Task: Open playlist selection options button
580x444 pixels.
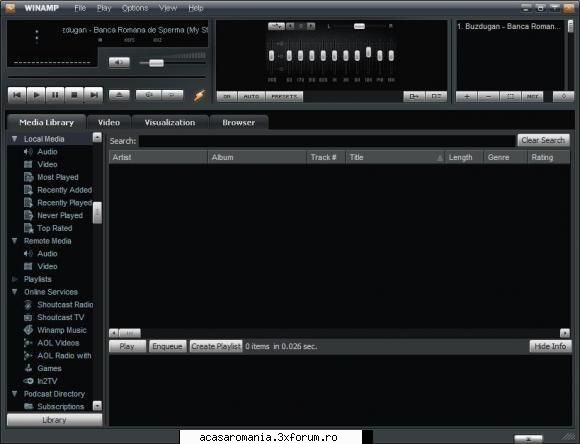Action: pyautogui.click(x=510, y=97)
